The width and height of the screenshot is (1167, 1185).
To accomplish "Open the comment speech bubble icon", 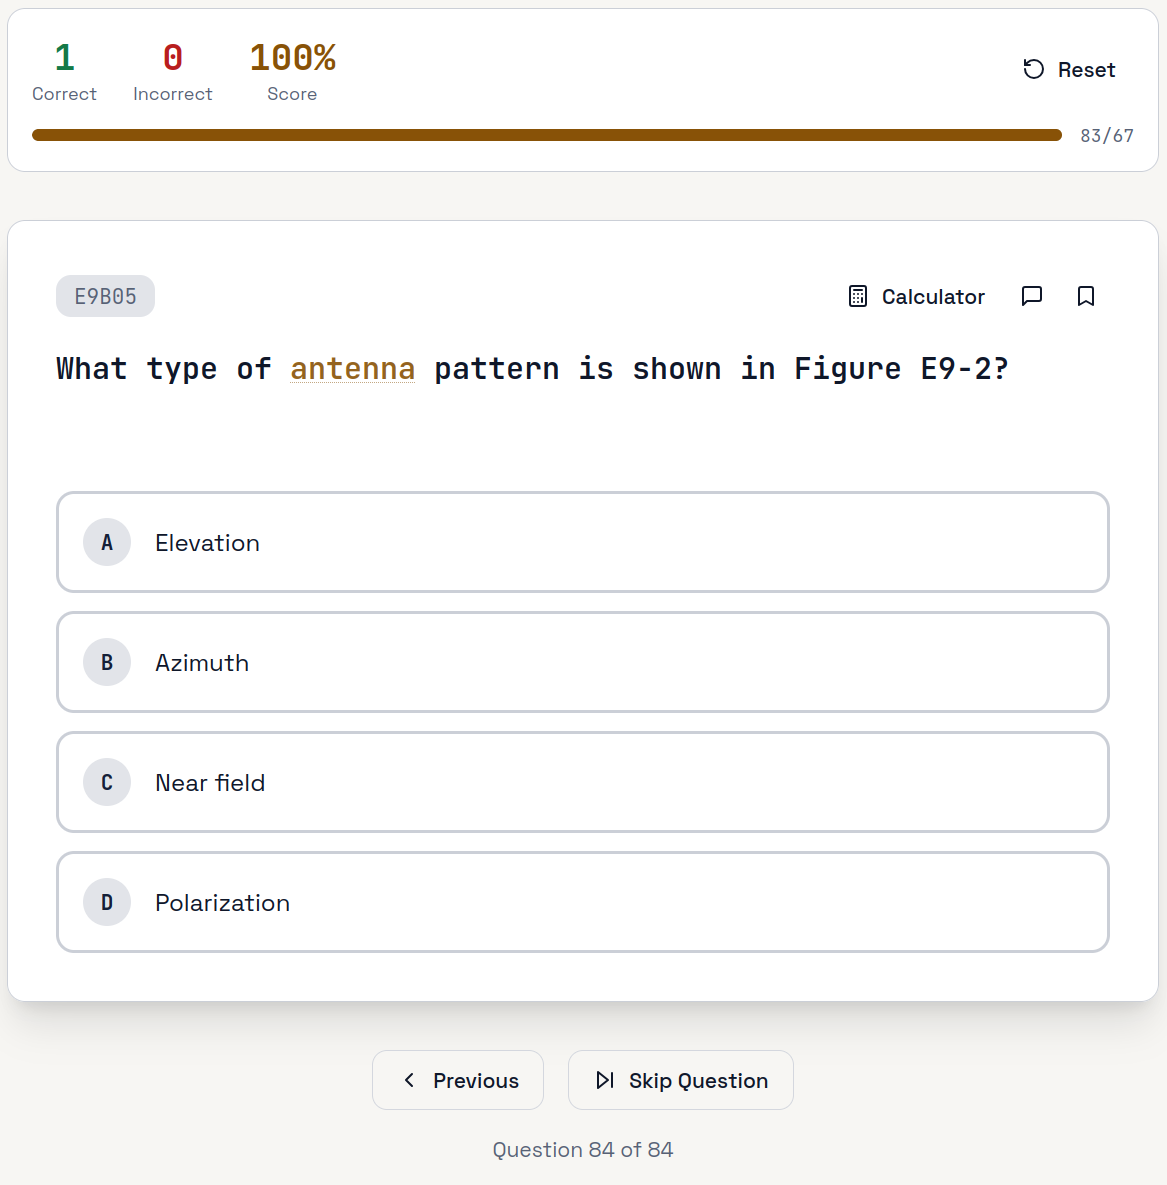I will point(1031,296).
